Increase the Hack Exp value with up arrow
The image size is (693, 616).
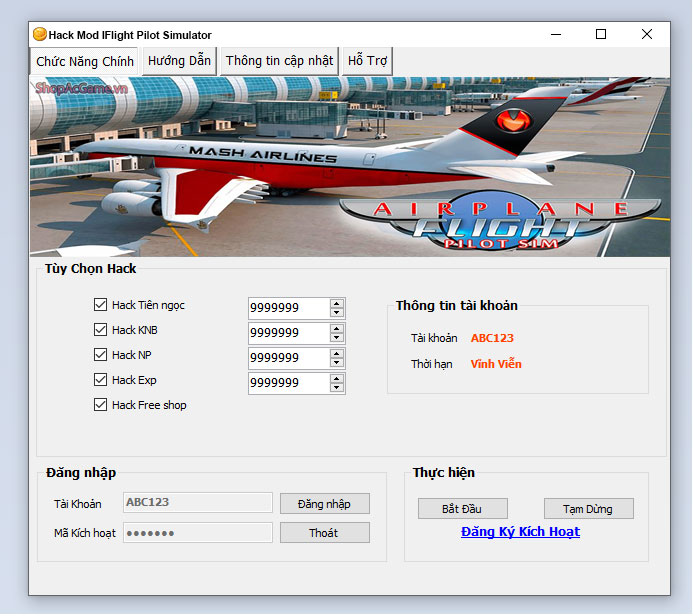(337, 379)
